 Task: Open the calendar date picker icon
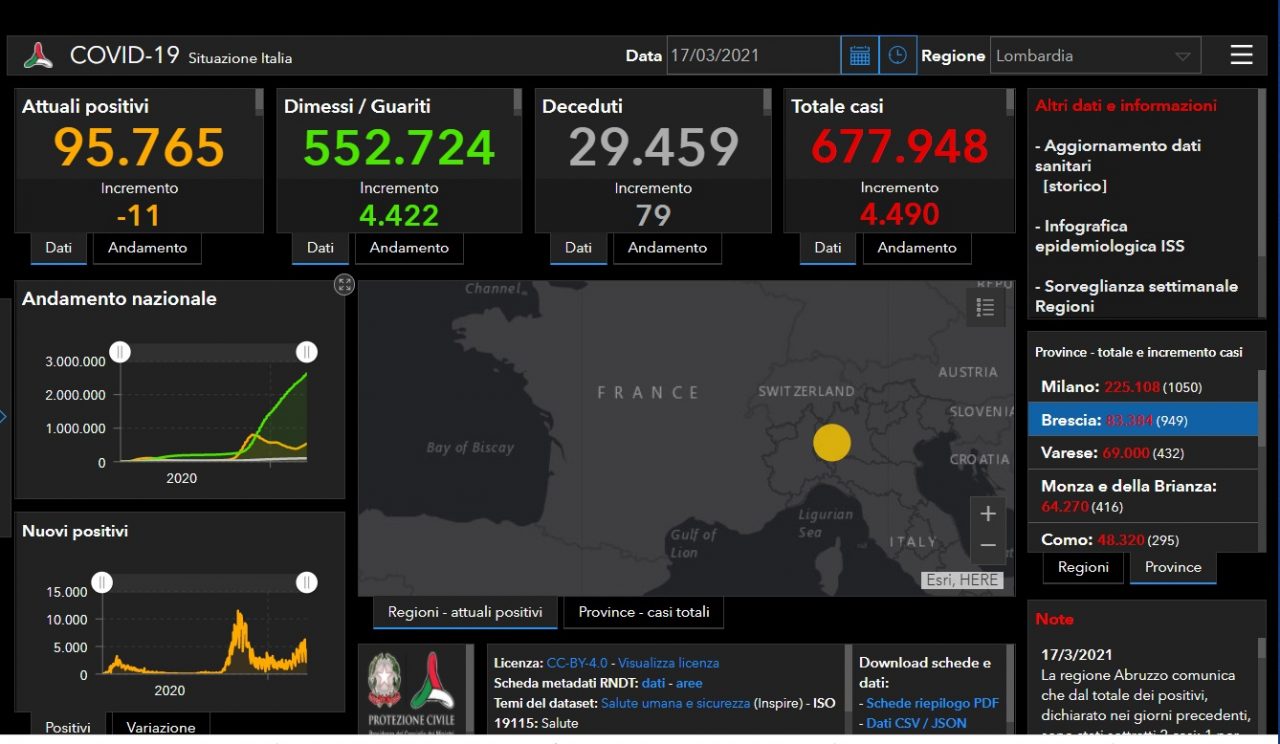click(859, 56)
